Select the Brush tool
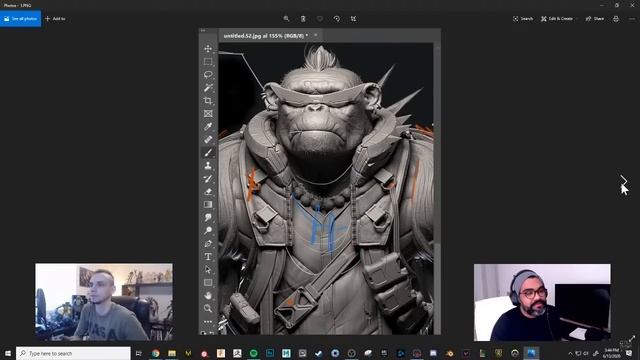 [x=208, y=153]
